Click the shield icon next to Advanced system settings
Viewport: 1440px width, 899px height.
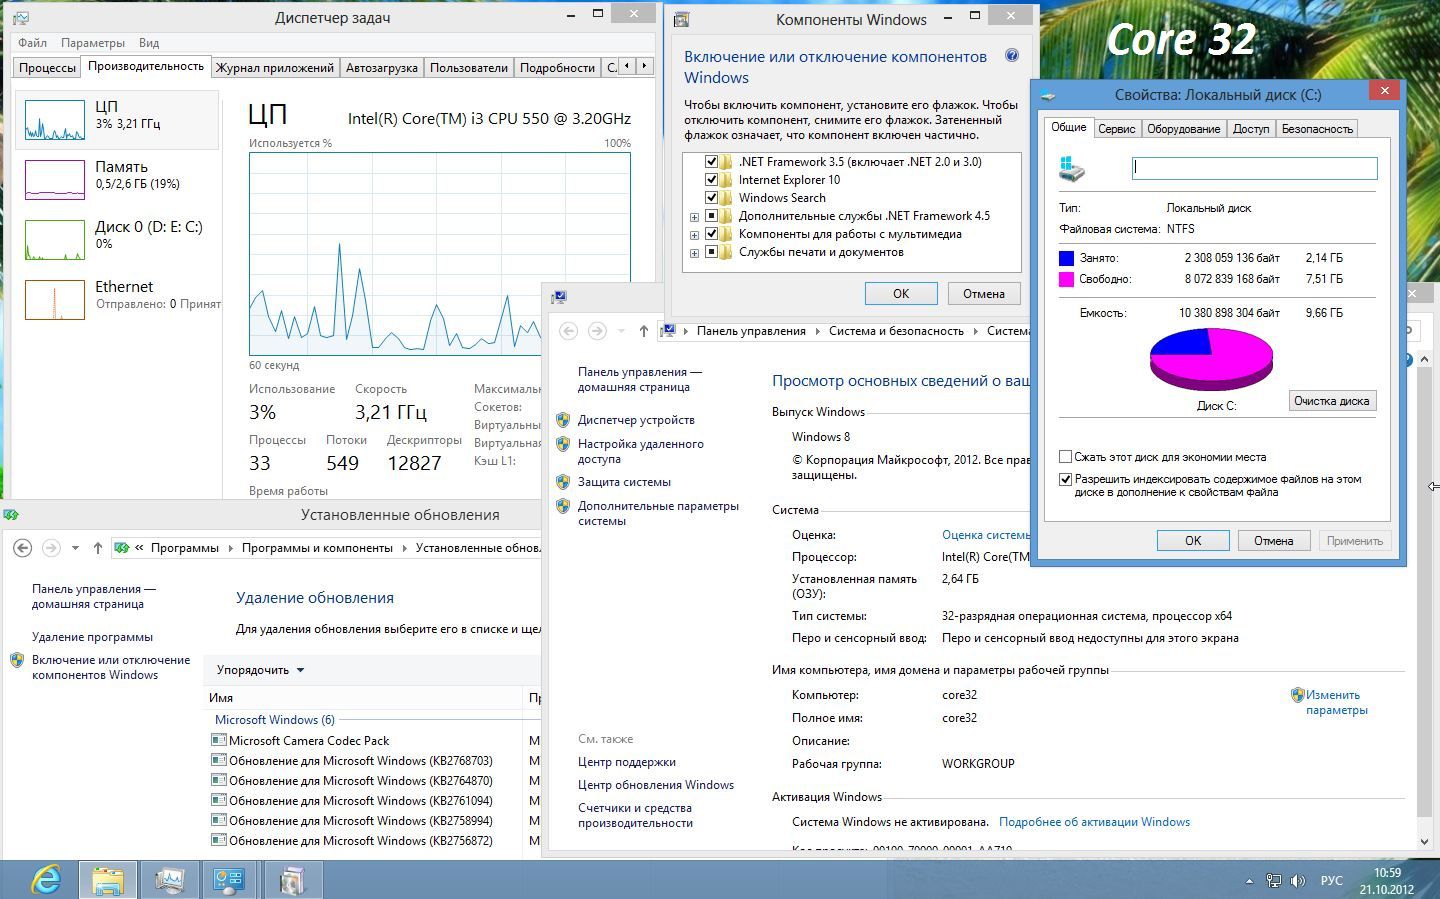(563, 506)
